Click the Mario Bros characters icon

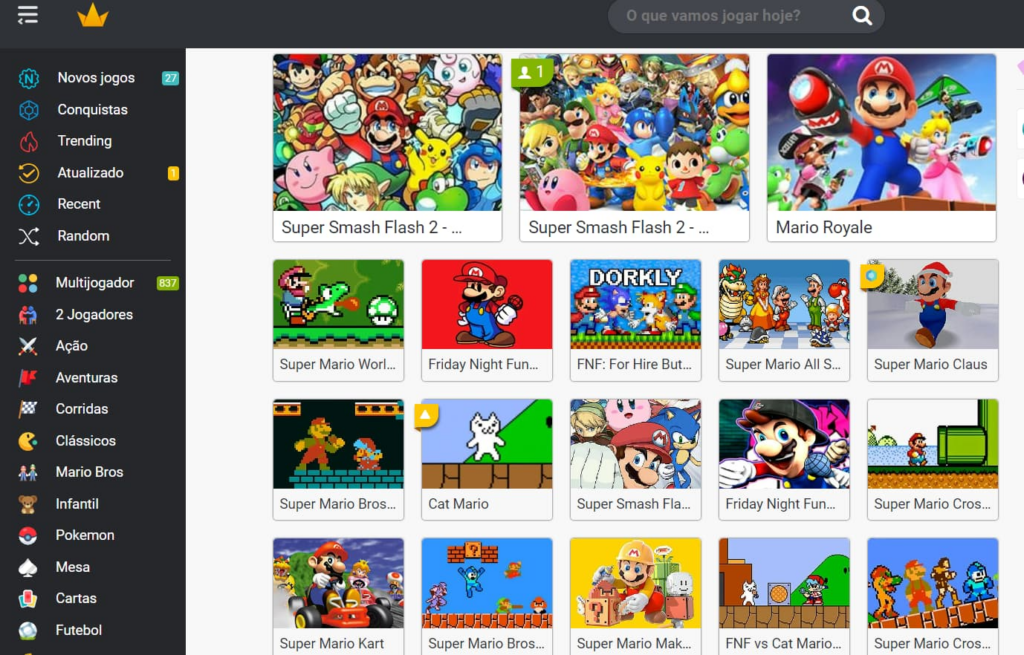(27, 472)
